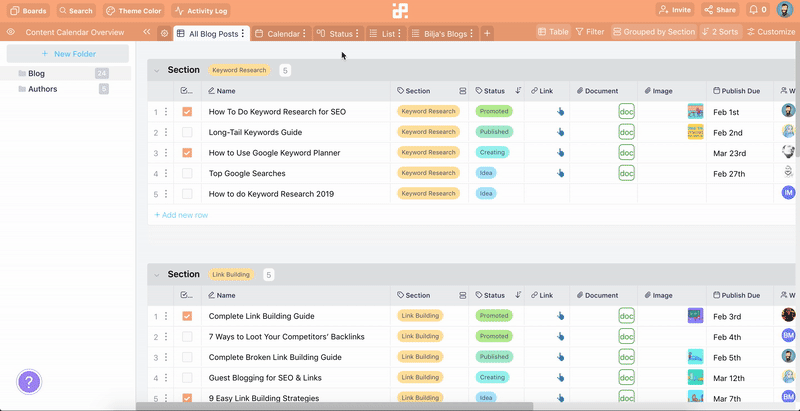This screenshot has width=800, height=411.
Task: Click Status sort arrow in Keyword Research table
Action: click(518, 91)
